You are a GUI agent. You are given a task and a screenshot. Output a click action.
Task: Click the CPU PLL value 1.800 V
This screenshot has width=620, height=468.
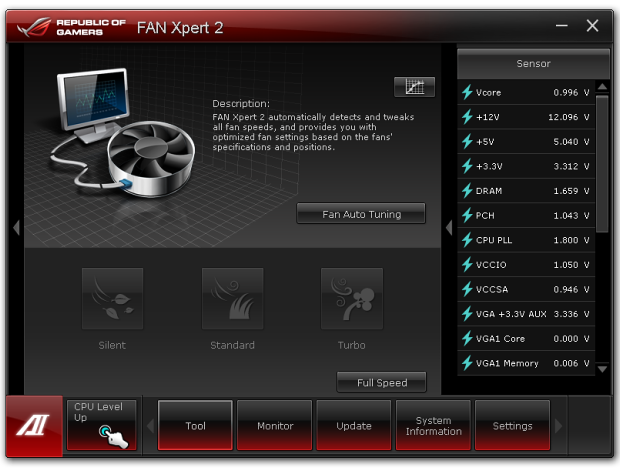(x=571, y=240)
